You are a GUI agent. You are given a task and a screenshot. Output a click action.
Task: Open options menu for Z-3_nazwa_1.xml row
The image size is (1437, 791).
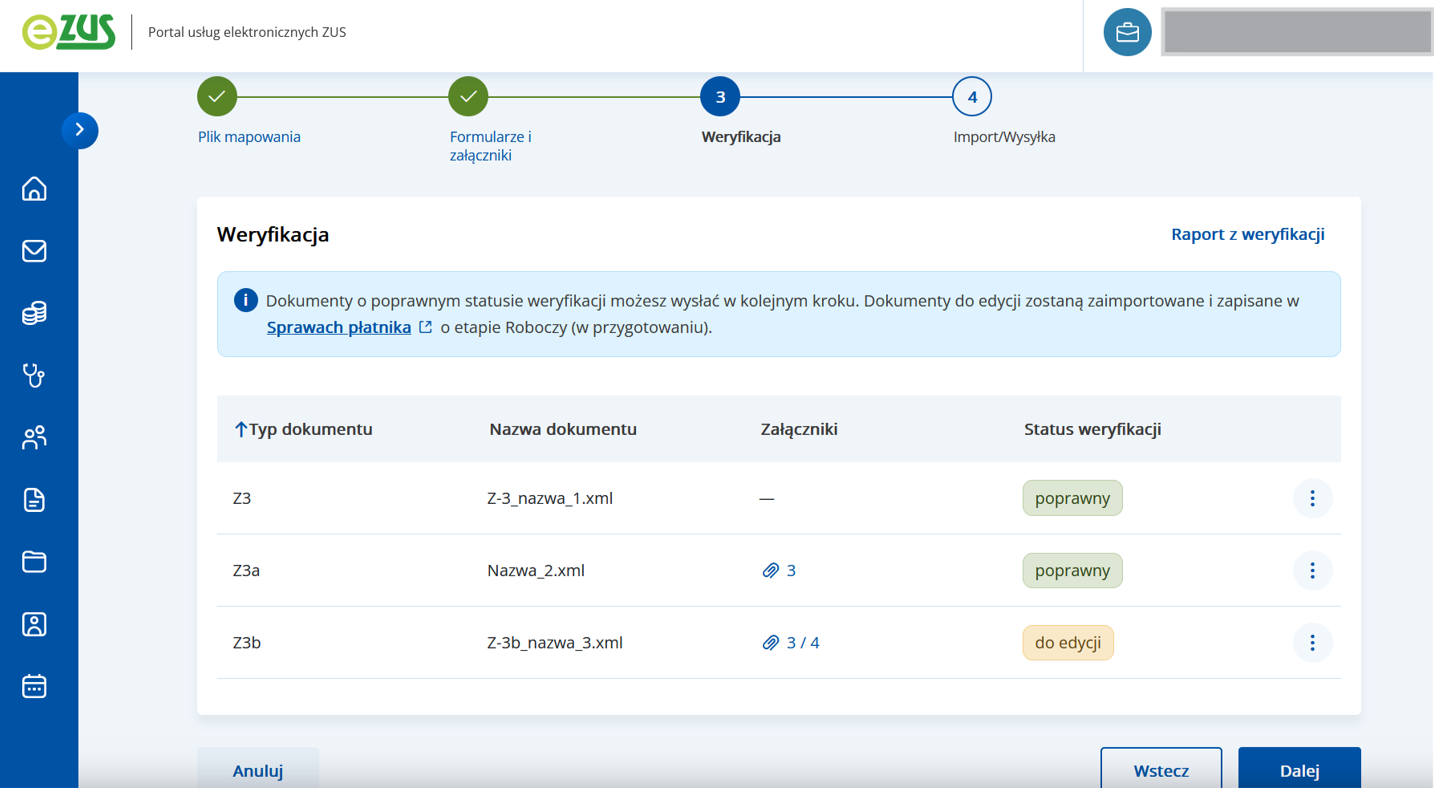pyautogui.click(x=1312, y=498)
